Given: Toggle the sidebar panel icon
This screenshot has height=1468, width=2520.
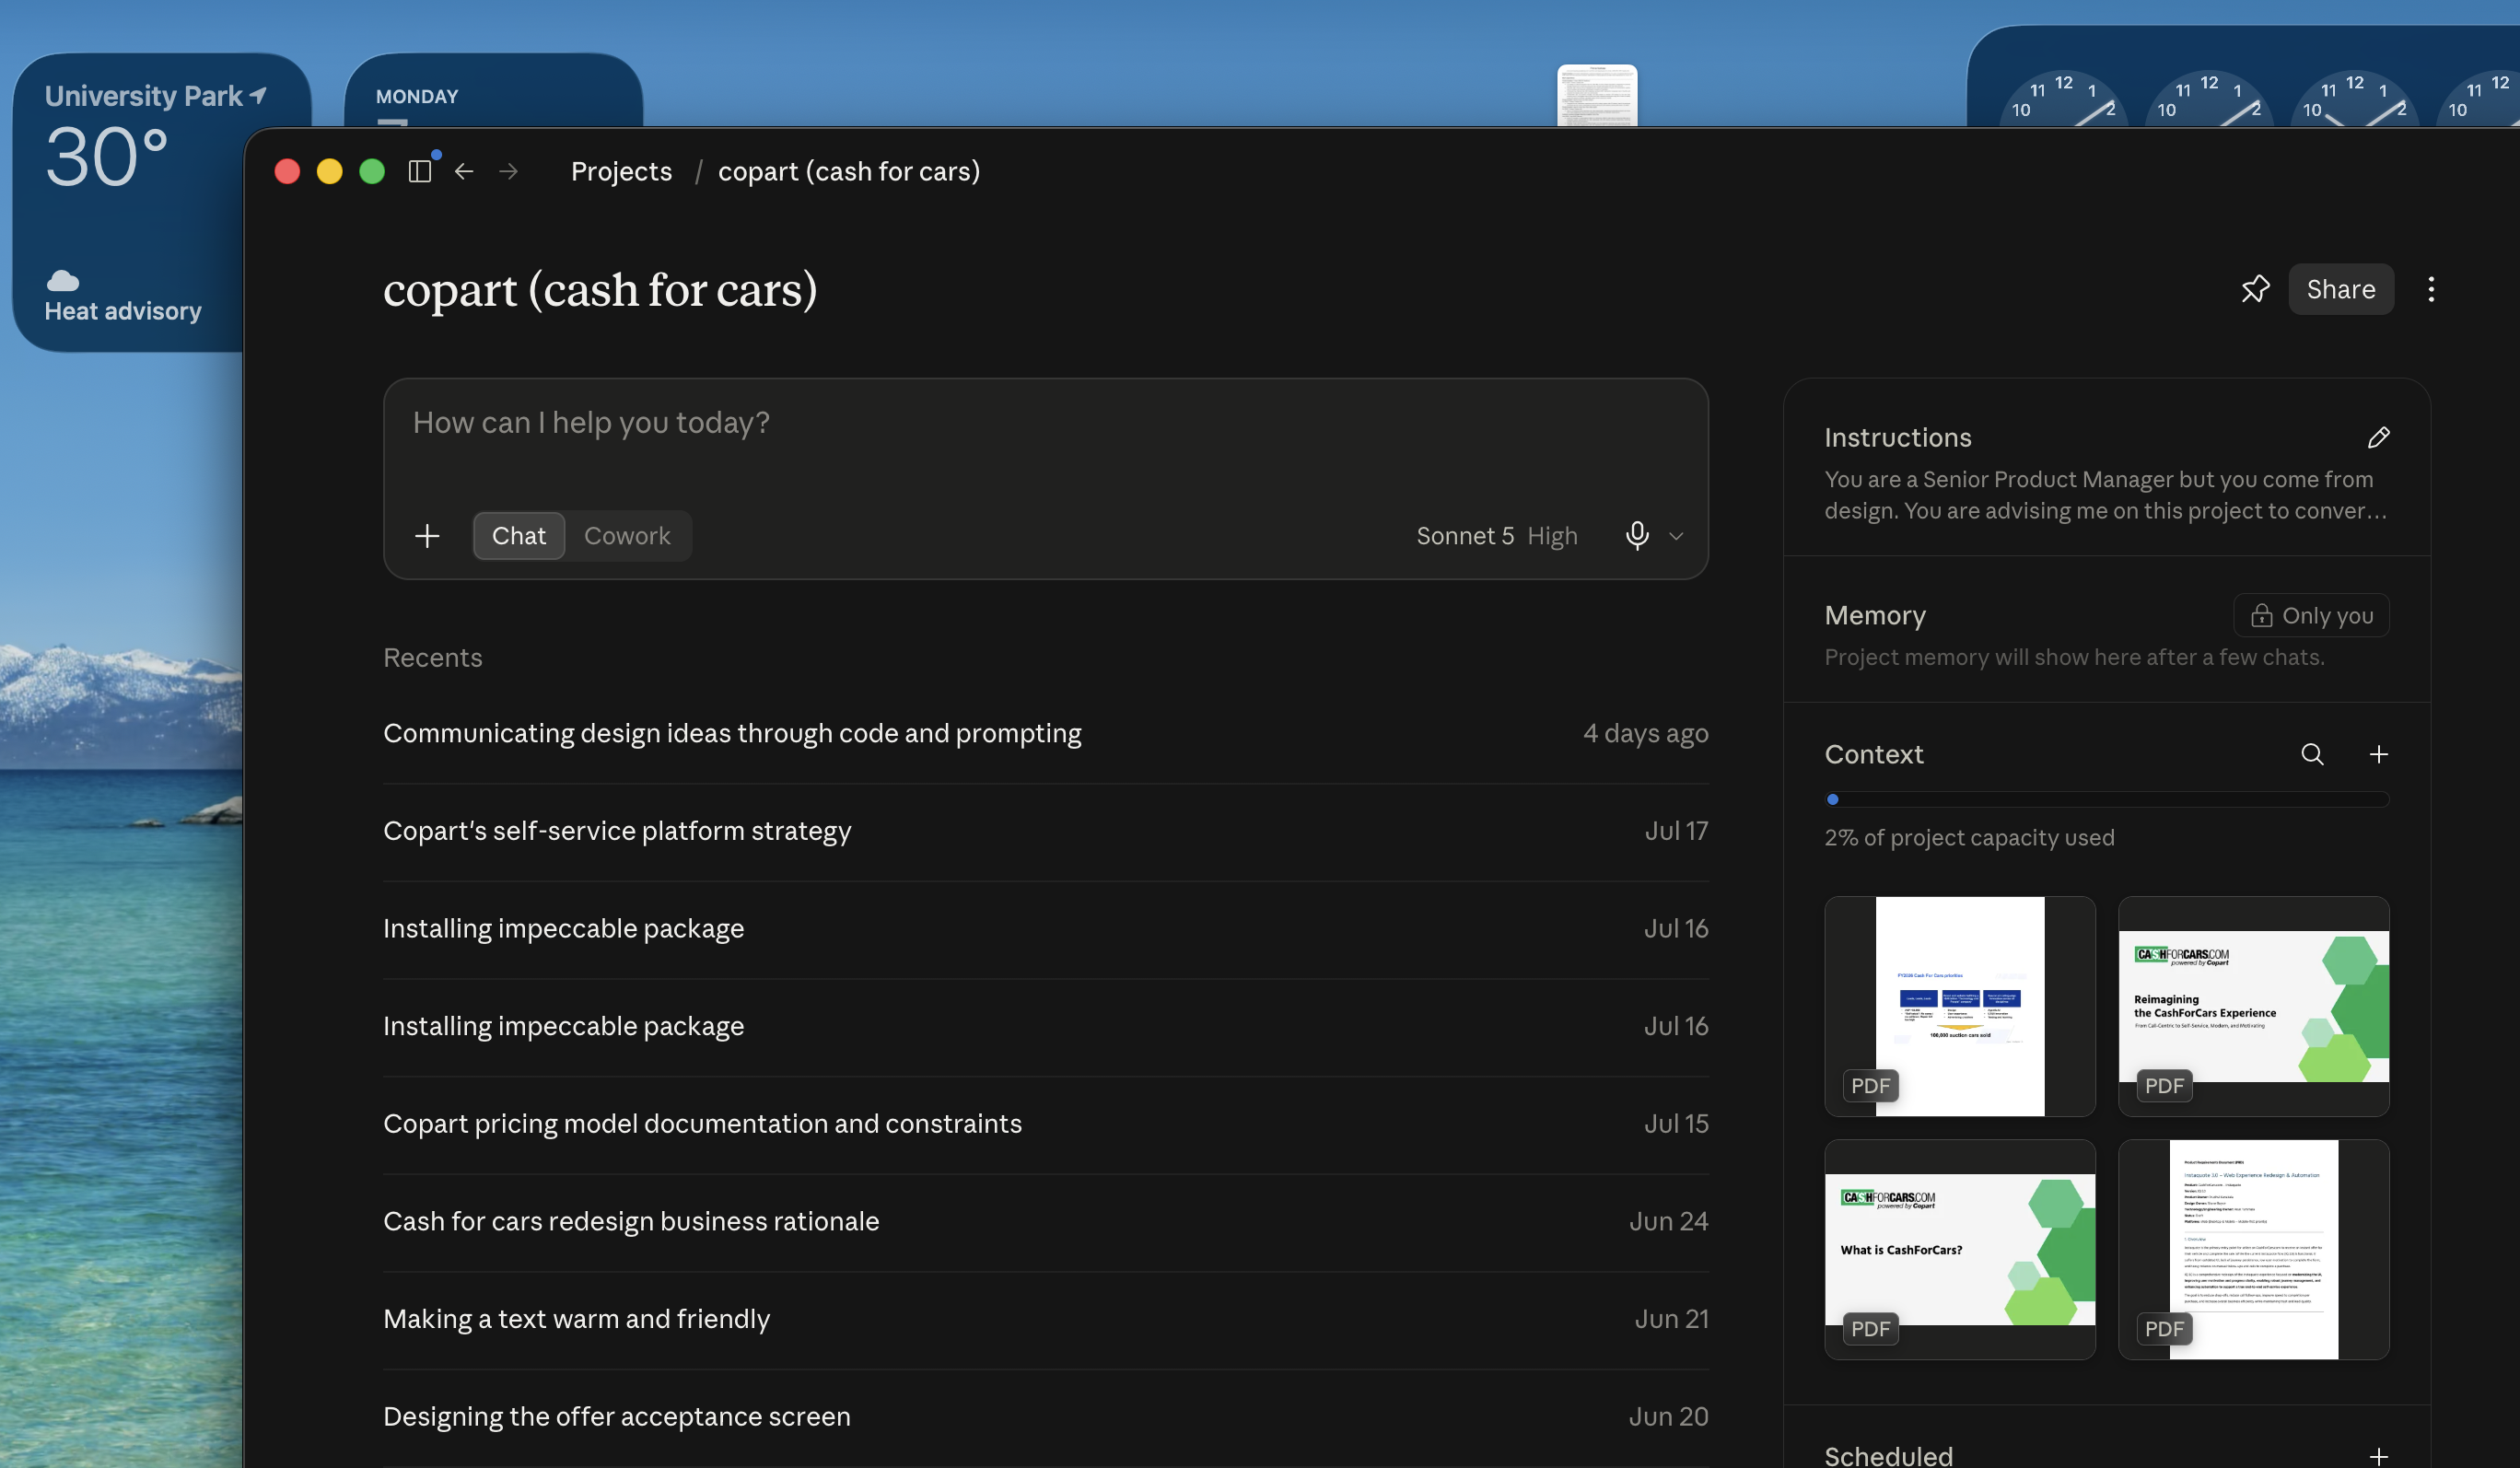Looking at the screenshot, I should [420, 171].
